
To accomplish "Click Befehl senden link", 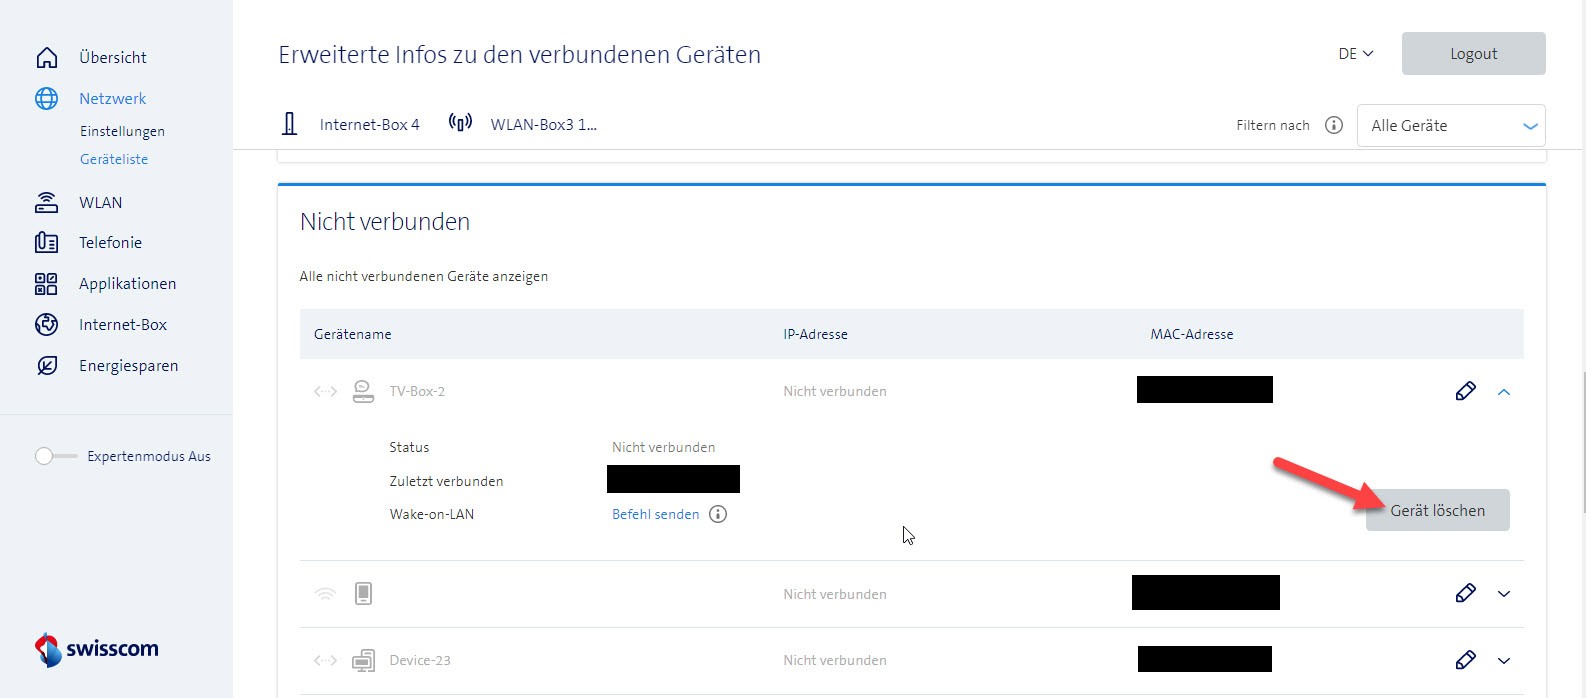I will pyautogui.click(x=655, y=514).
